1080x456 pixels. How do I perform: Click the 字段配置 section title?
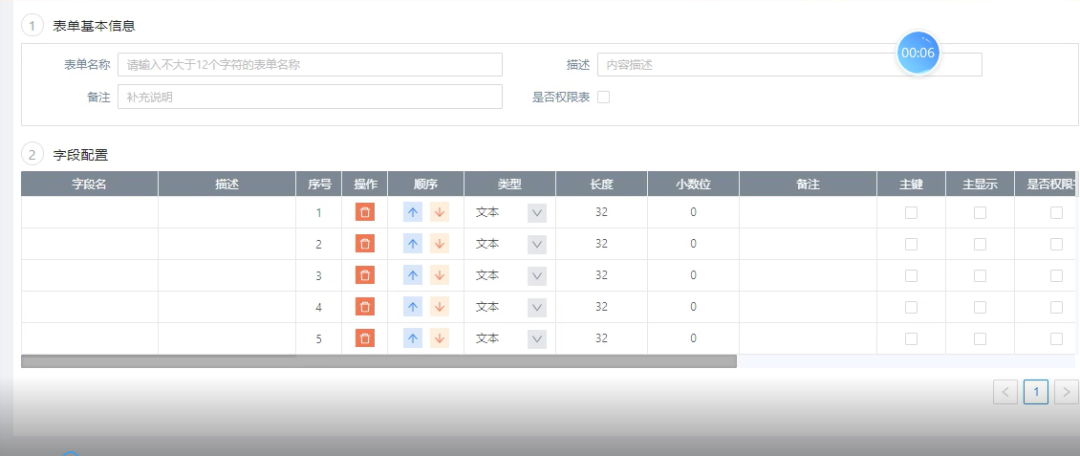pyautogui.click(x=81, y=155)
